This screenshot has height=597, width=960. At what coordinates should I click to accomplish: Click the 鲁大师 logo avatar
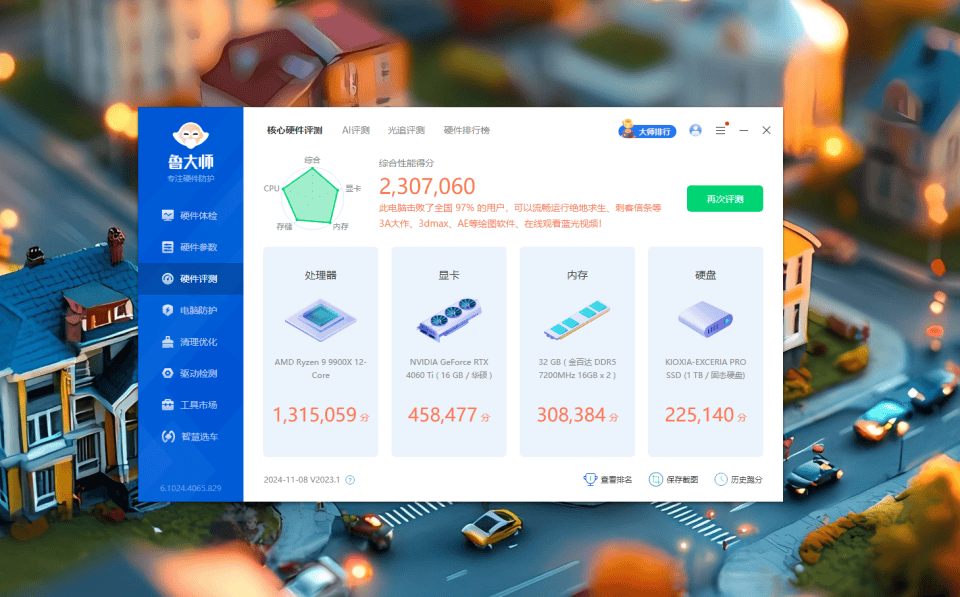[190, 135]
